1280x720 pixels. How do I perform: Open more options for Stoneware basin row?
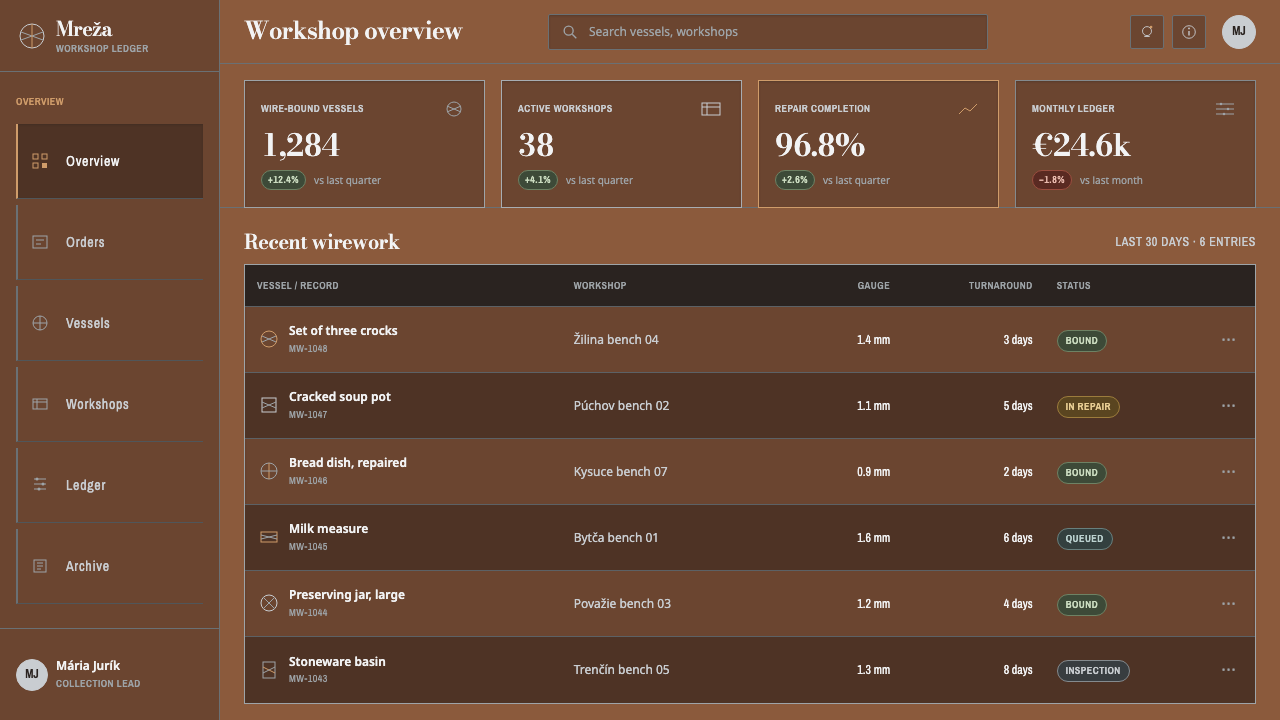tap(1229, 670)
